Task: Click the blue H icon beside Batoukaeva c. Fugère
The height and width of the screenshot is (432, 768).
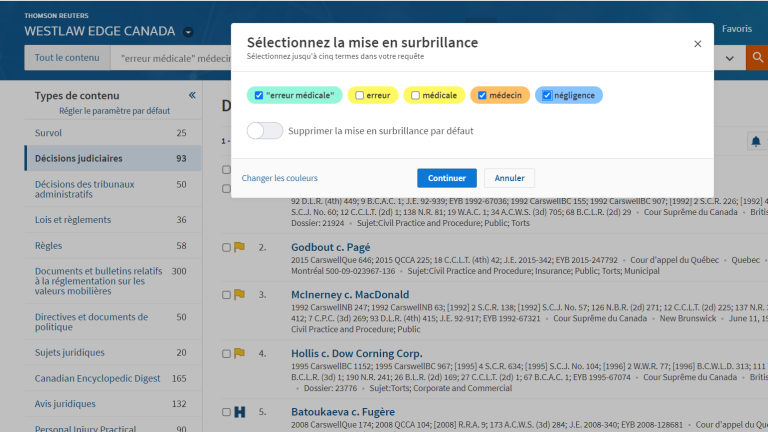Action: point(240,412)
